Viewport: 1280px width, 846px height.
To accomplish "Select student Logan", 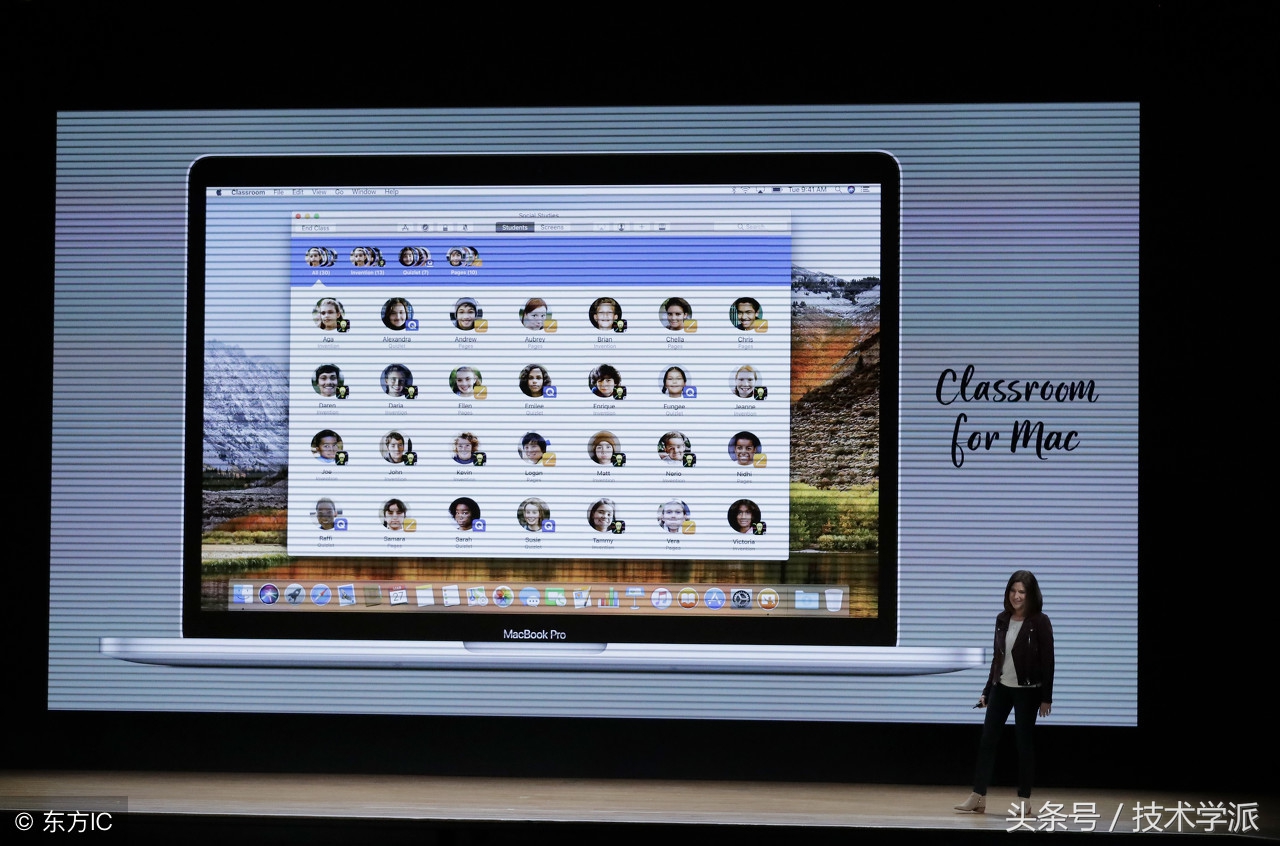I will click(534, 454).
